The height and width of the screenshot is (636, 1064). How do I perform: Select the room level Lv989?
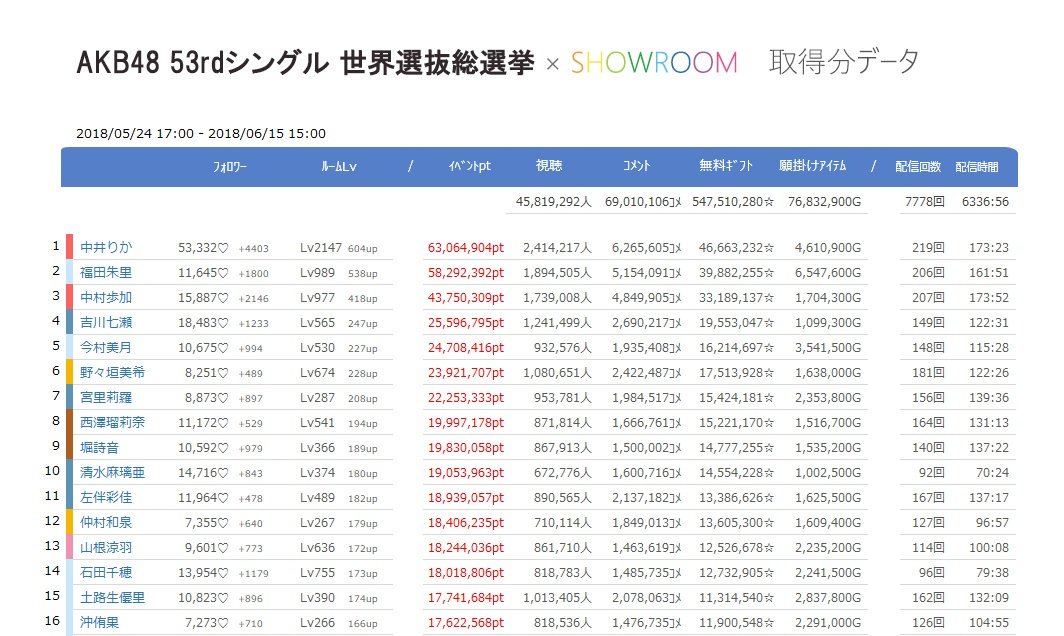[318, 273]
